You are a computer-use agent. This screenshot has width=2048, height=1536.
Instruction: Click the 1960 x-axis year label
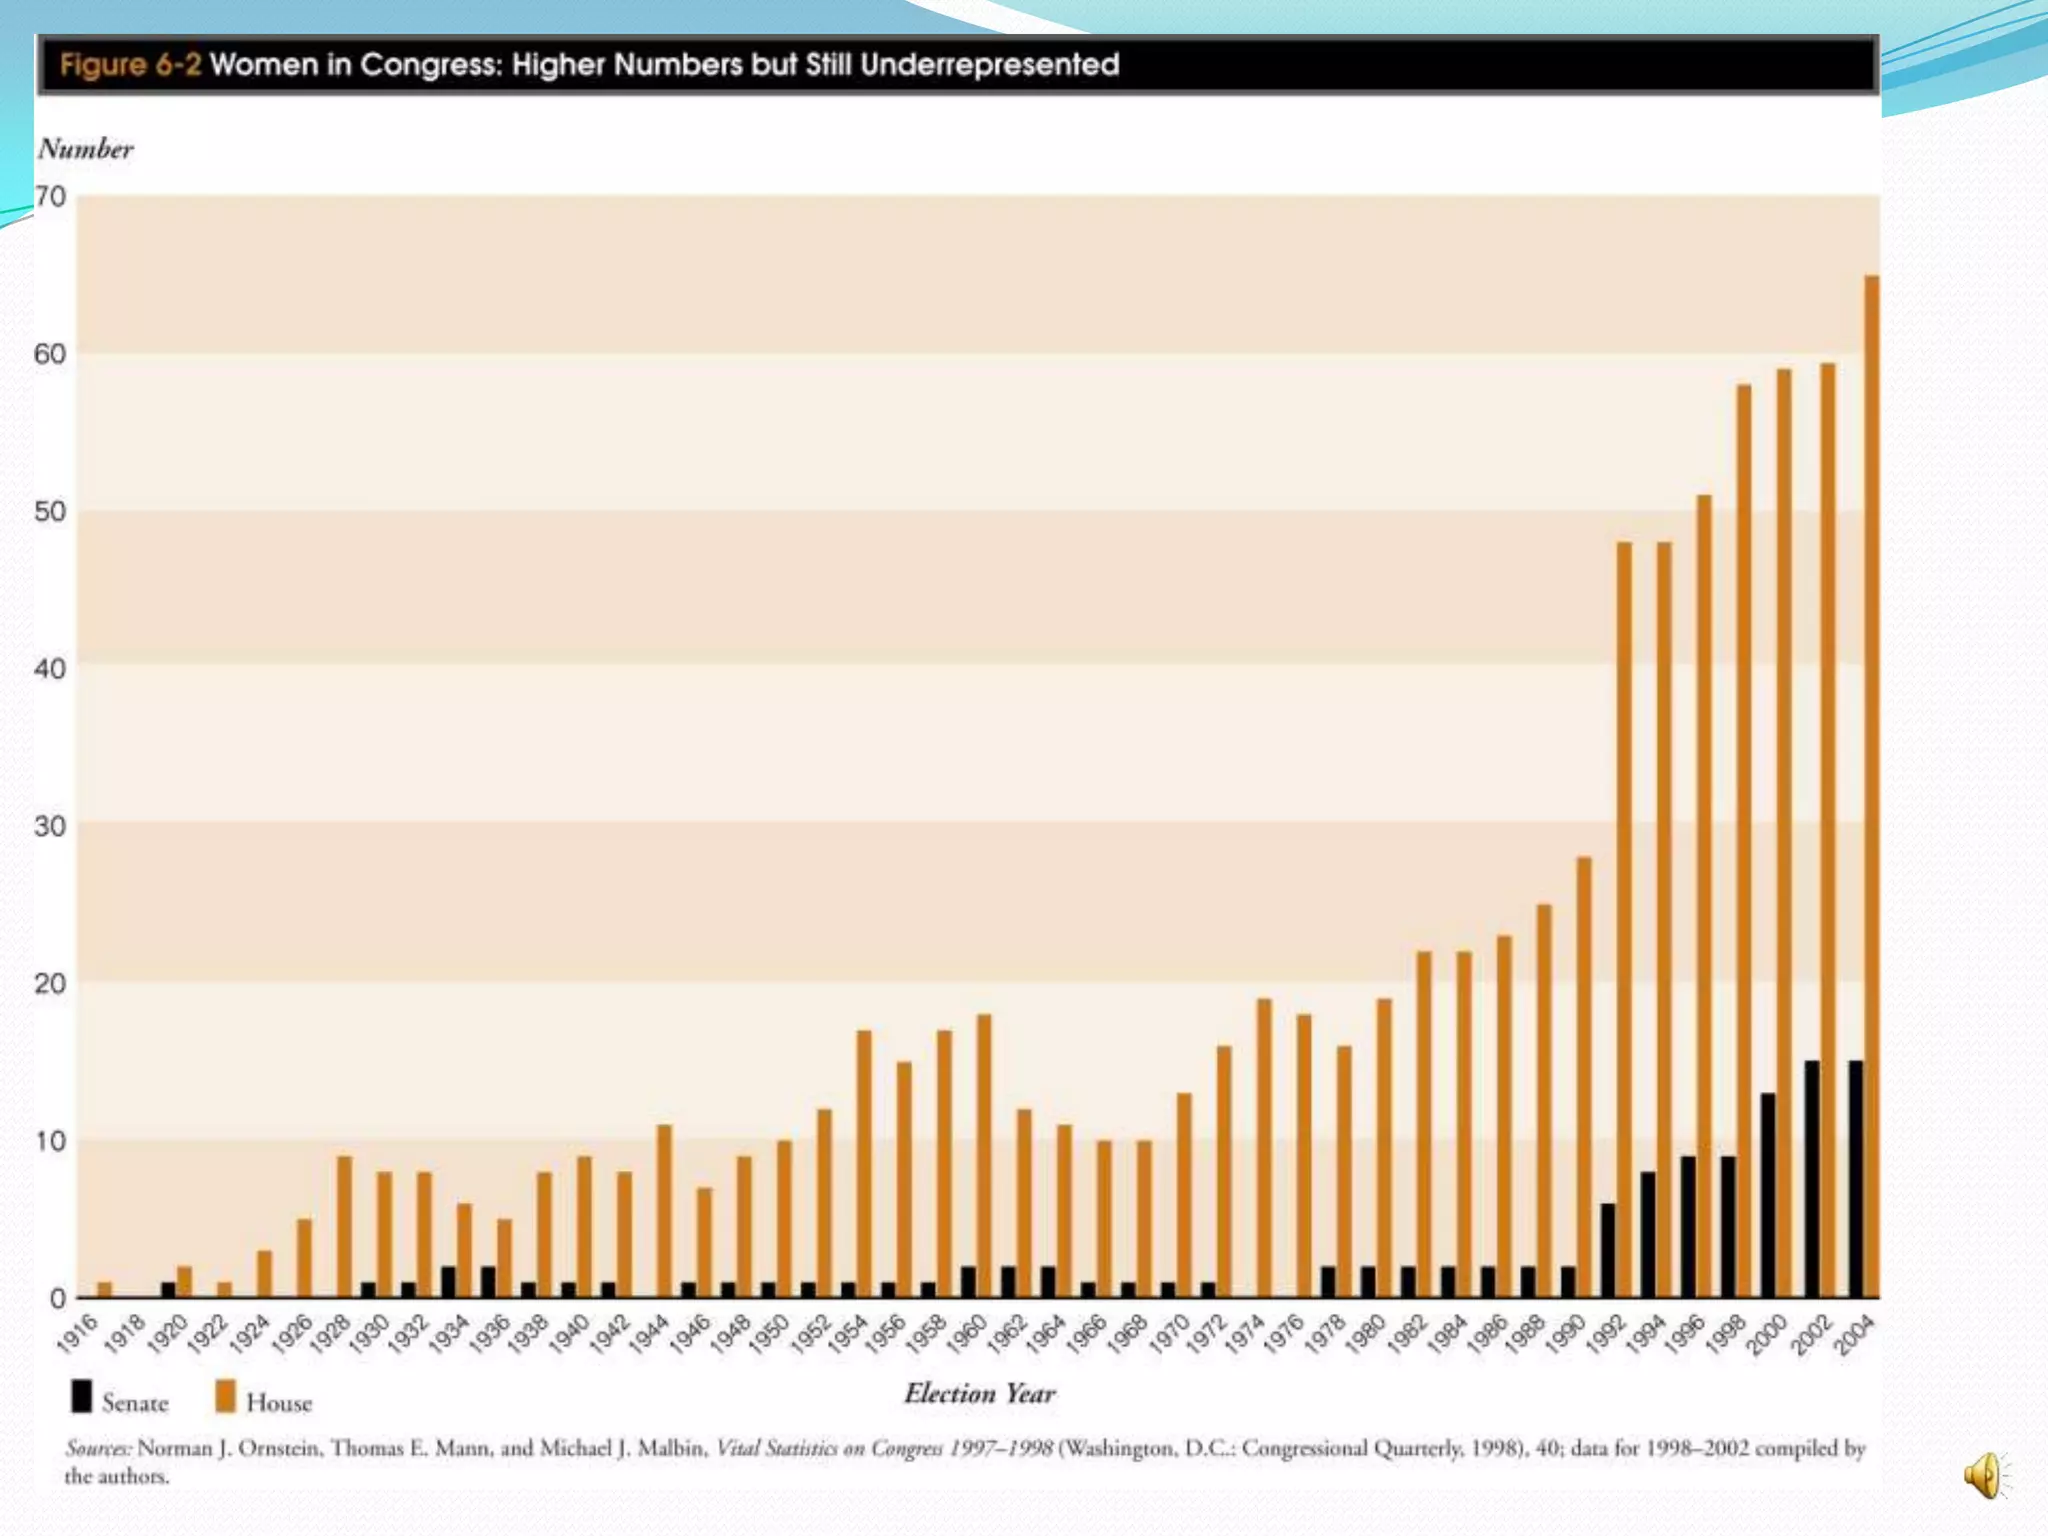(967, 1335)
